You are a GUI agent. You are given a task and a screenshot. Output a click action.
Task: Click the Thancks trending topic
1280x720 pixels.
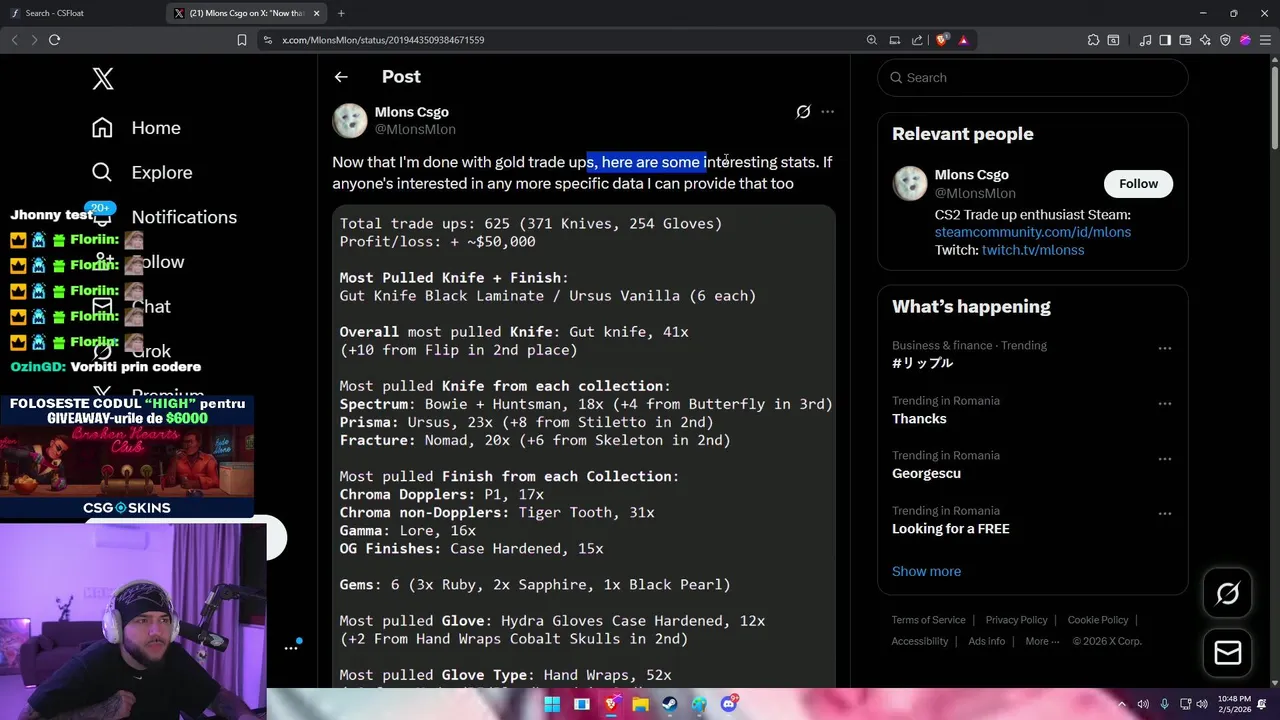919,418
